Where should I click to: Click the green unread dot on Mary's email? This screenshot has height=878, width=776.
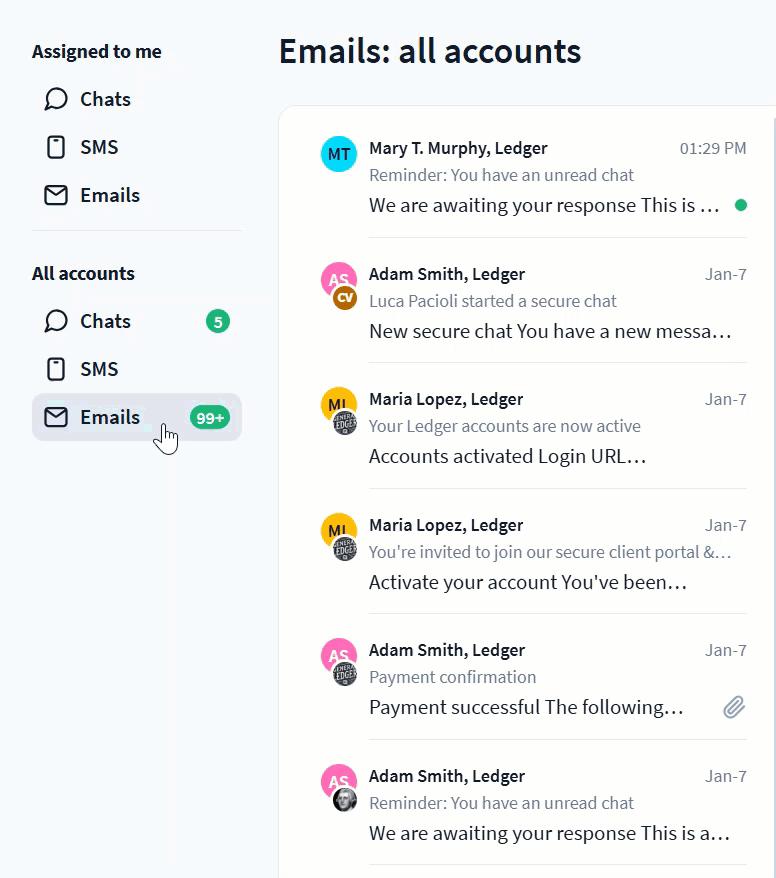(x=740, y=205)
